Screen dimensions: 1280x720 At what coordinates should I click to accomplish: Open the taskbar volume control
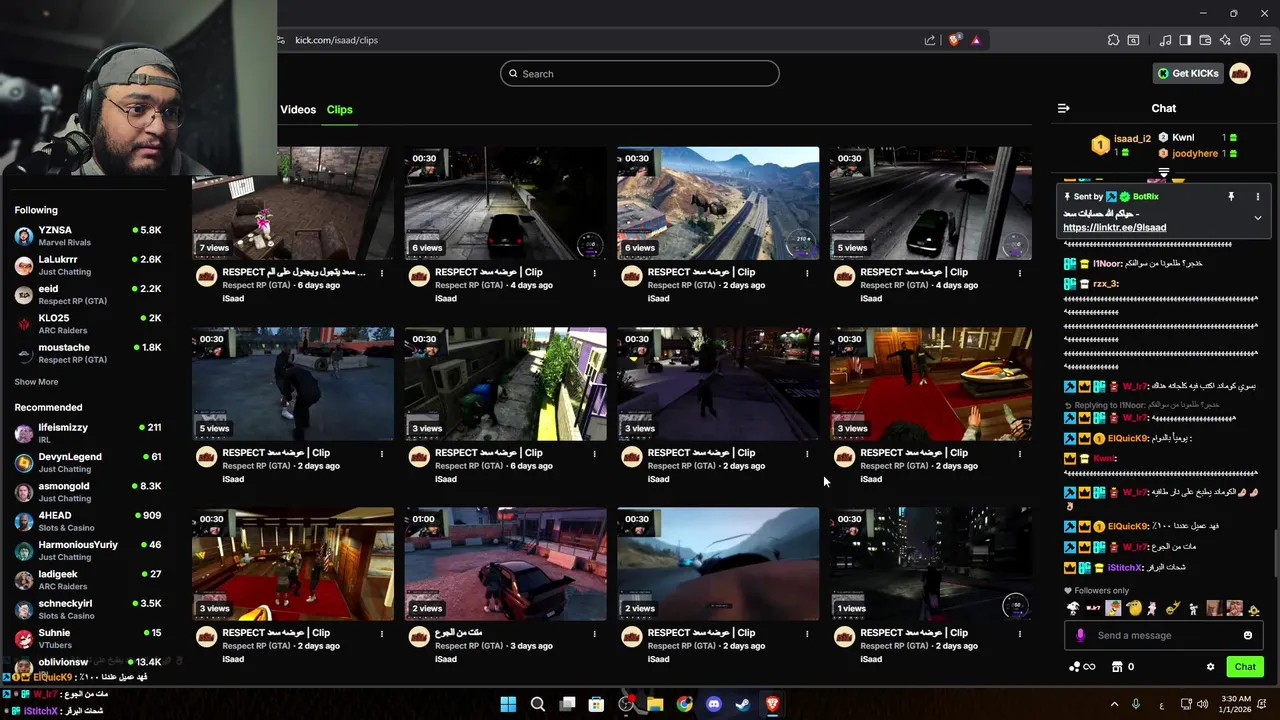point(1202,704)
